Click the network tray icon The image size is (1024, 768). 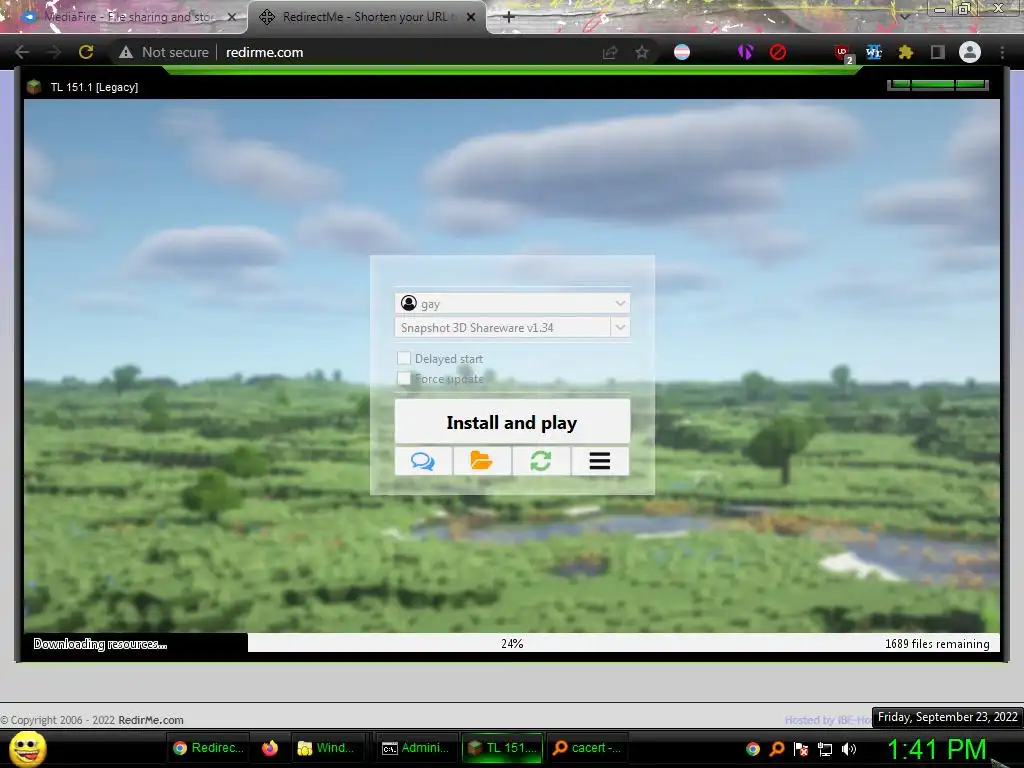(x=825, y=749)
